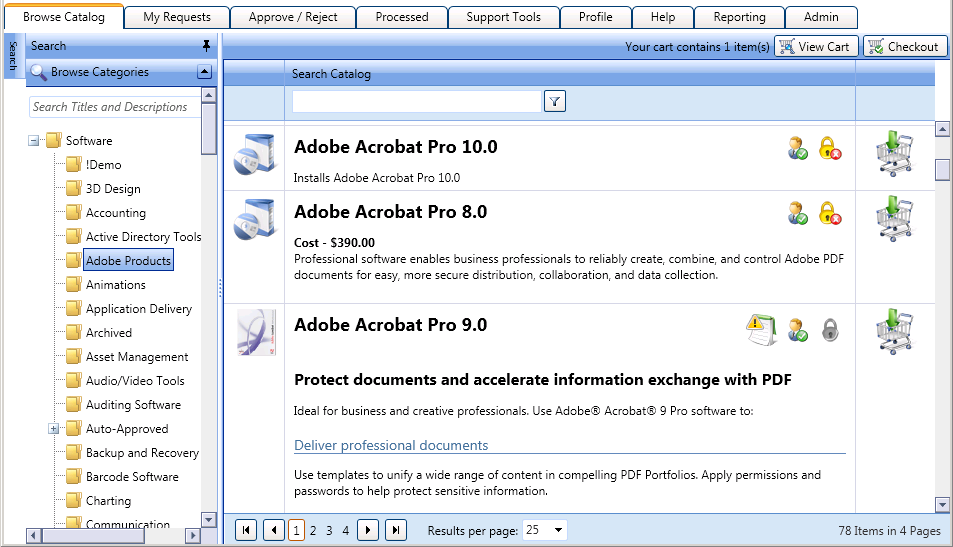Screen dimensions: 953x547
Task: Go to results page 4
Action: [x=345, y=531]
